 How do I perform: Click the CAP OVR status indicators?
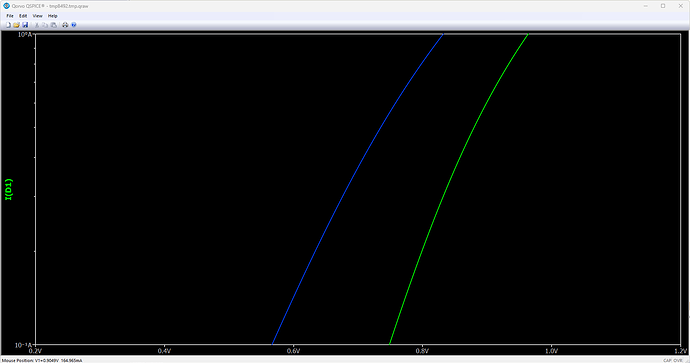673,360
